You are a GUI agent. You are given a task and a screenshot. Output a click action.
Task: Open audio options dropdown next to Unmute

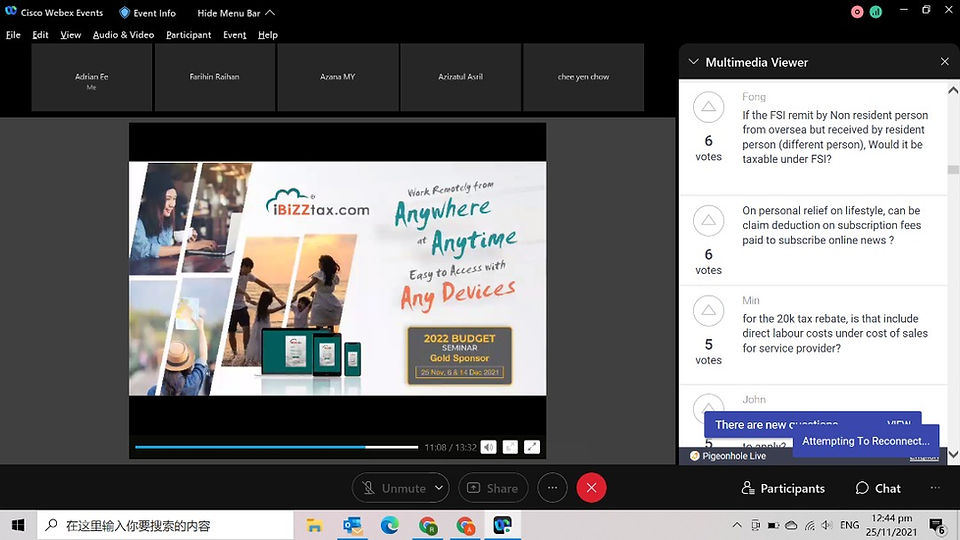439,488
